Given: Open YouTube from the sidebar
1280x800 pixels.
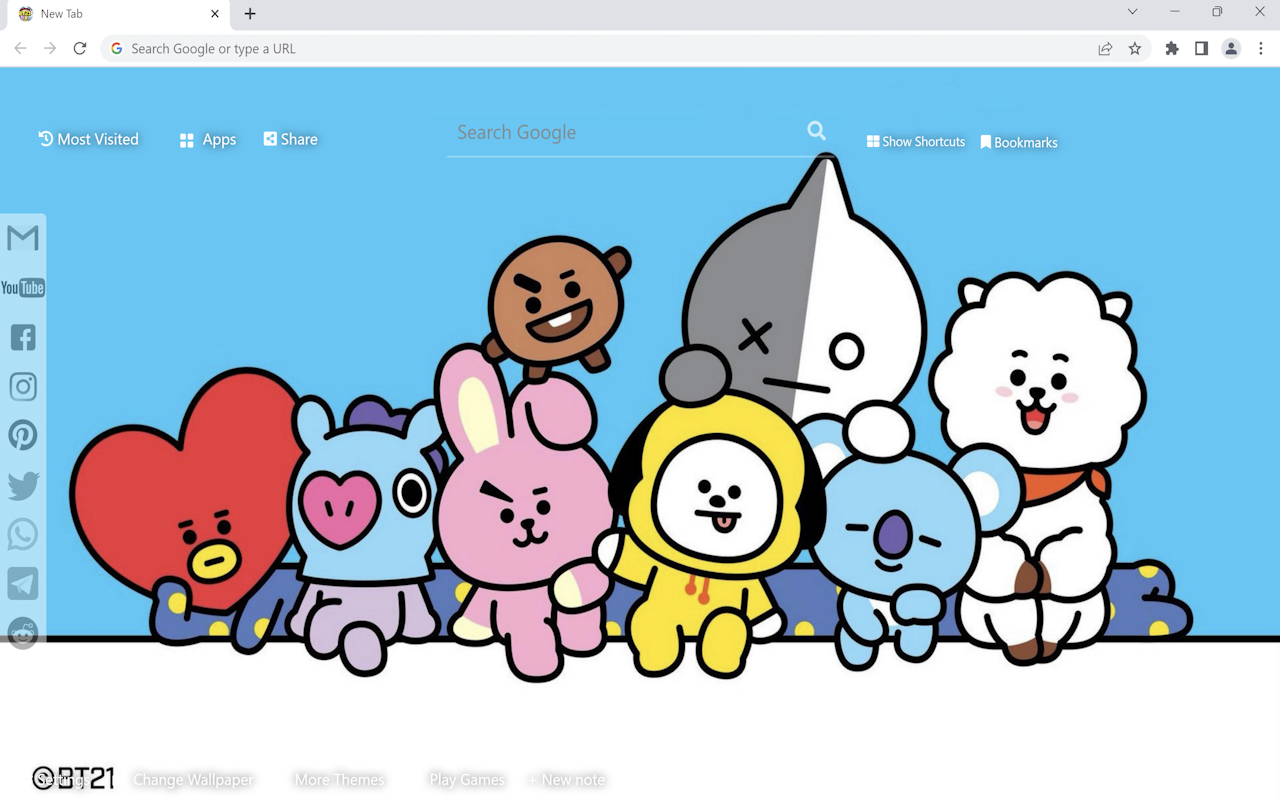Looking at the screenshot, I should 23,287.
